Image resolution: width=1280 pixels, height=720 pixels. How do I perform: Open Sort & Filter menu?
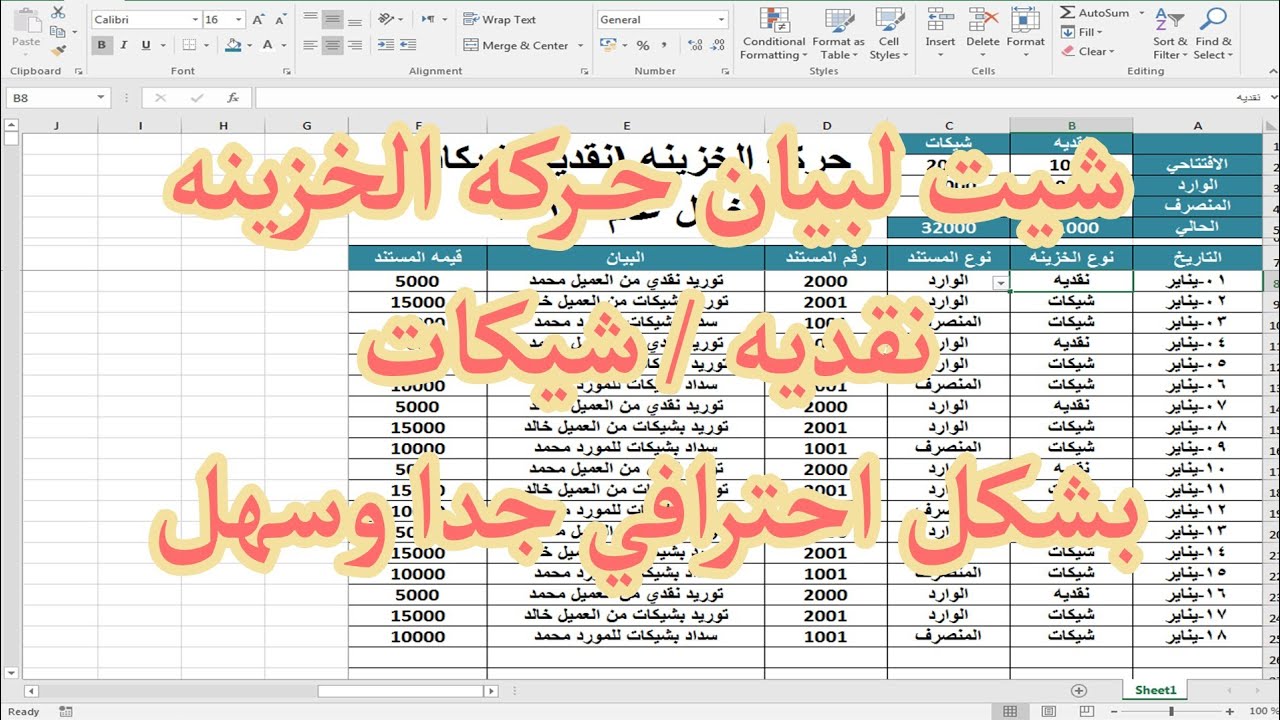pyautogui.click(x=1169, y=34)
